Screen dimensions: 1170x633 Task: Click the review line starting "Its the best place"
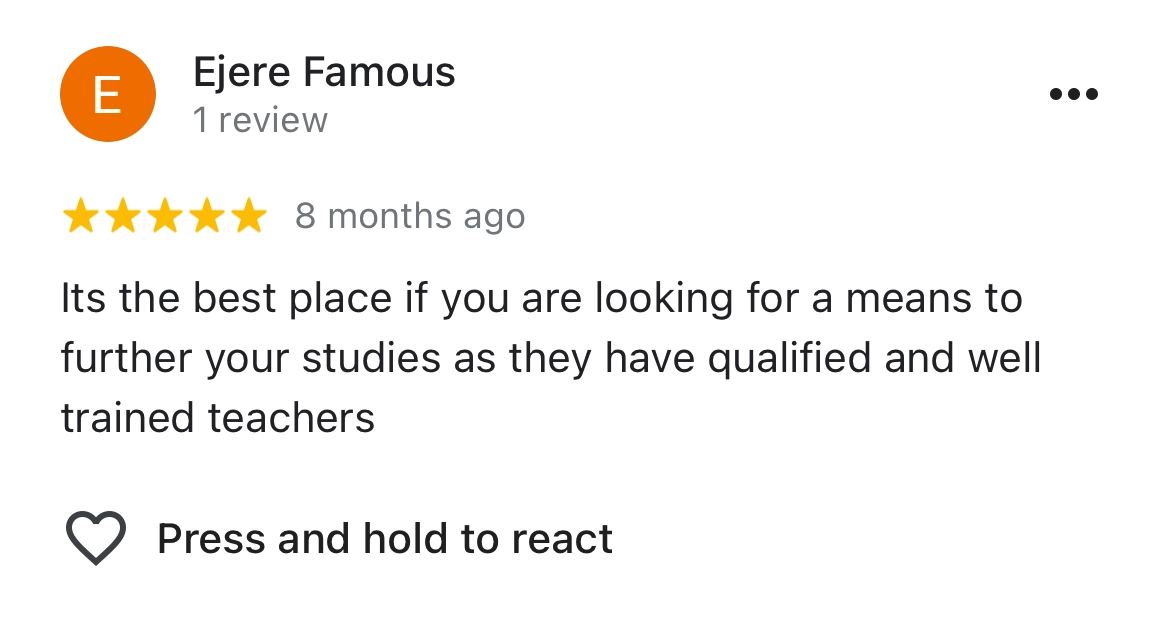coord(541,299)
